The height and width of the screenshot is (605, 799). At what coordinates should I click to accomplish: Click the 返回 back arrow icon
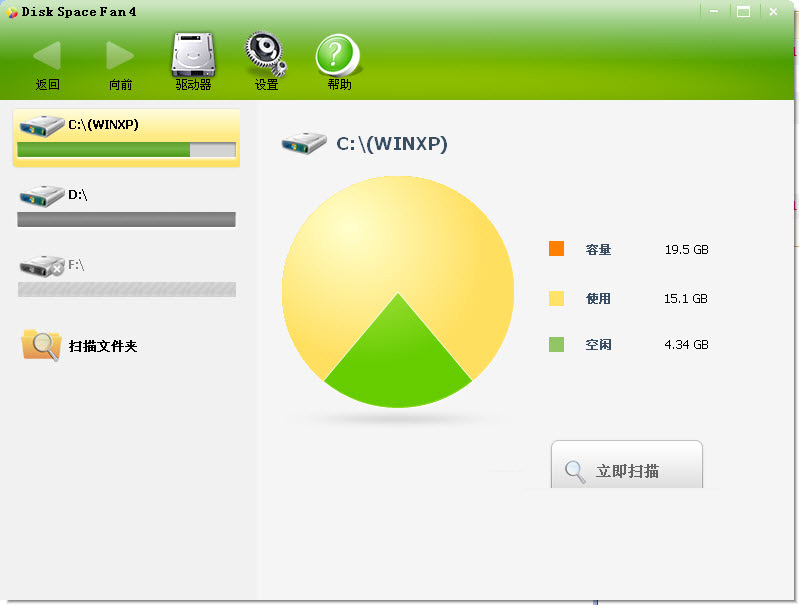coord(47,56)
